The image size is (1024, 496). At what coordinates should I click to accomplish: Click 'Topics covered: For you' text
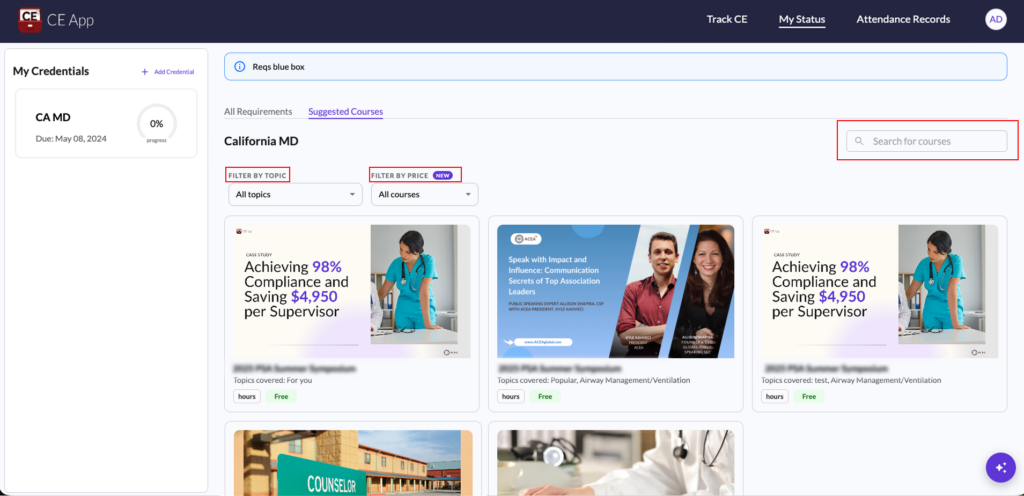click(275, 380)
